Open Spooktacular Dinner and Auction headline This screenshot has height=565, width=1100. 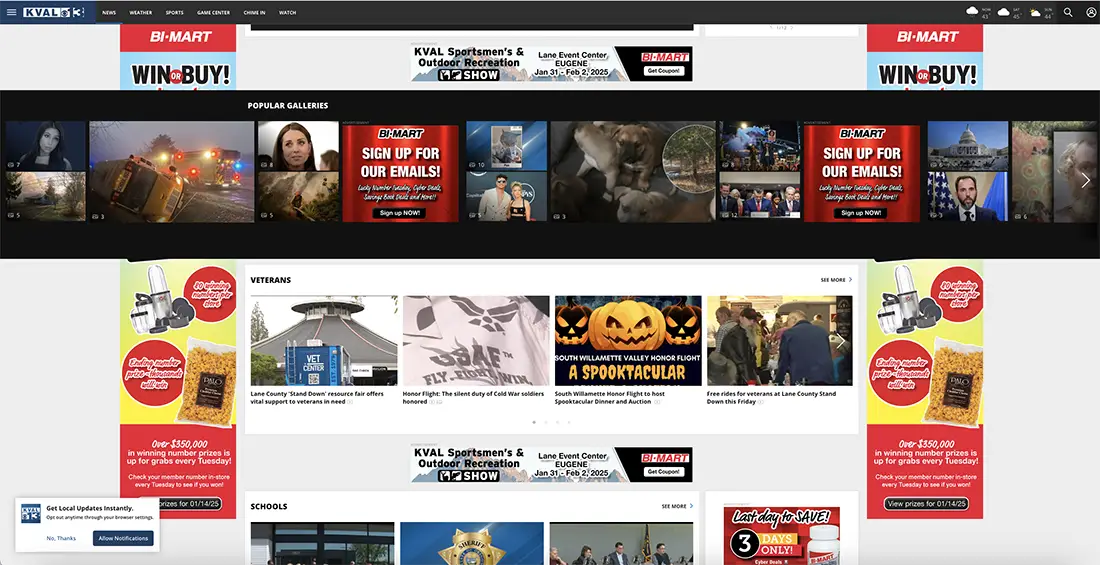click(x=610, y=398)
